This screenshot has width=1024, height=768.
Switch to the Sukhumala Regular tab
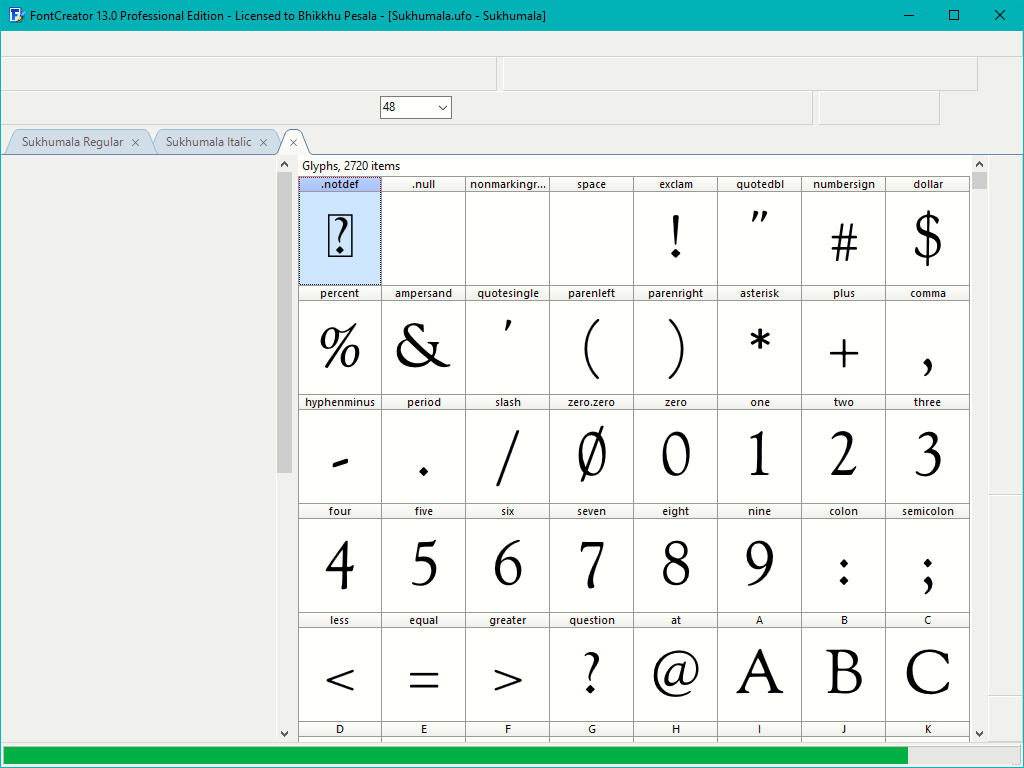point(72,142)
